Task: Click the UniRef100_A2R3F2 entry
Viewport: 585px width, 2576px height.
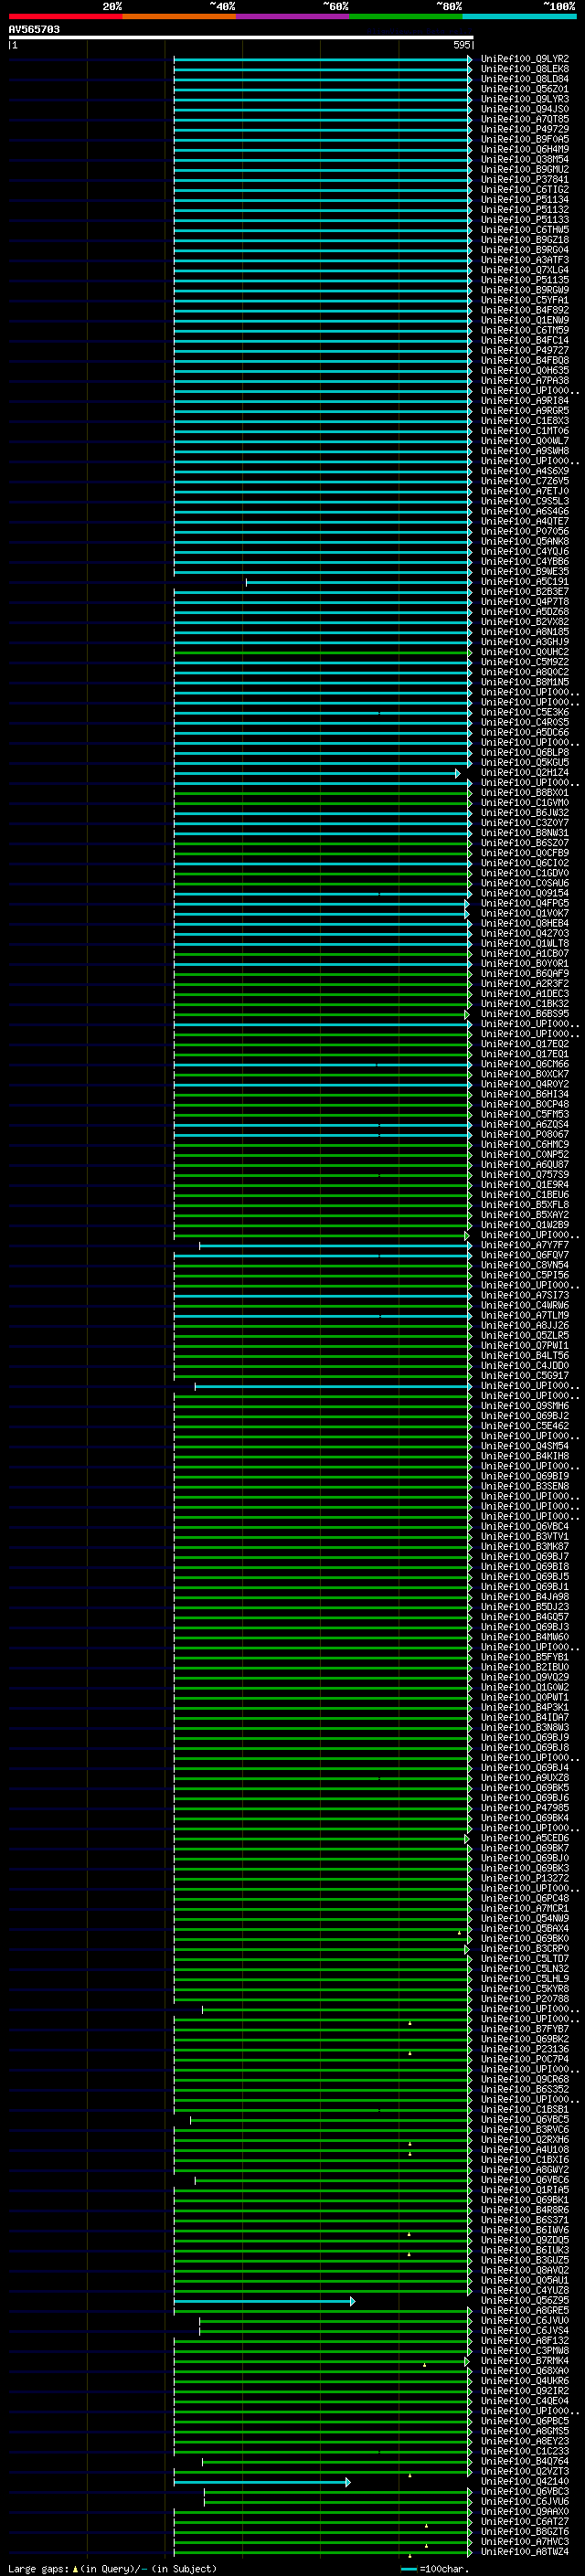Action: coord(524,984)
